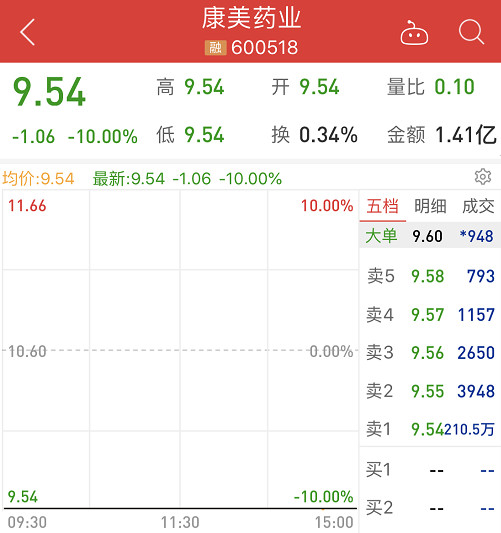
Task: Tap the back arrow icon
Action: (x=27, y=32)
